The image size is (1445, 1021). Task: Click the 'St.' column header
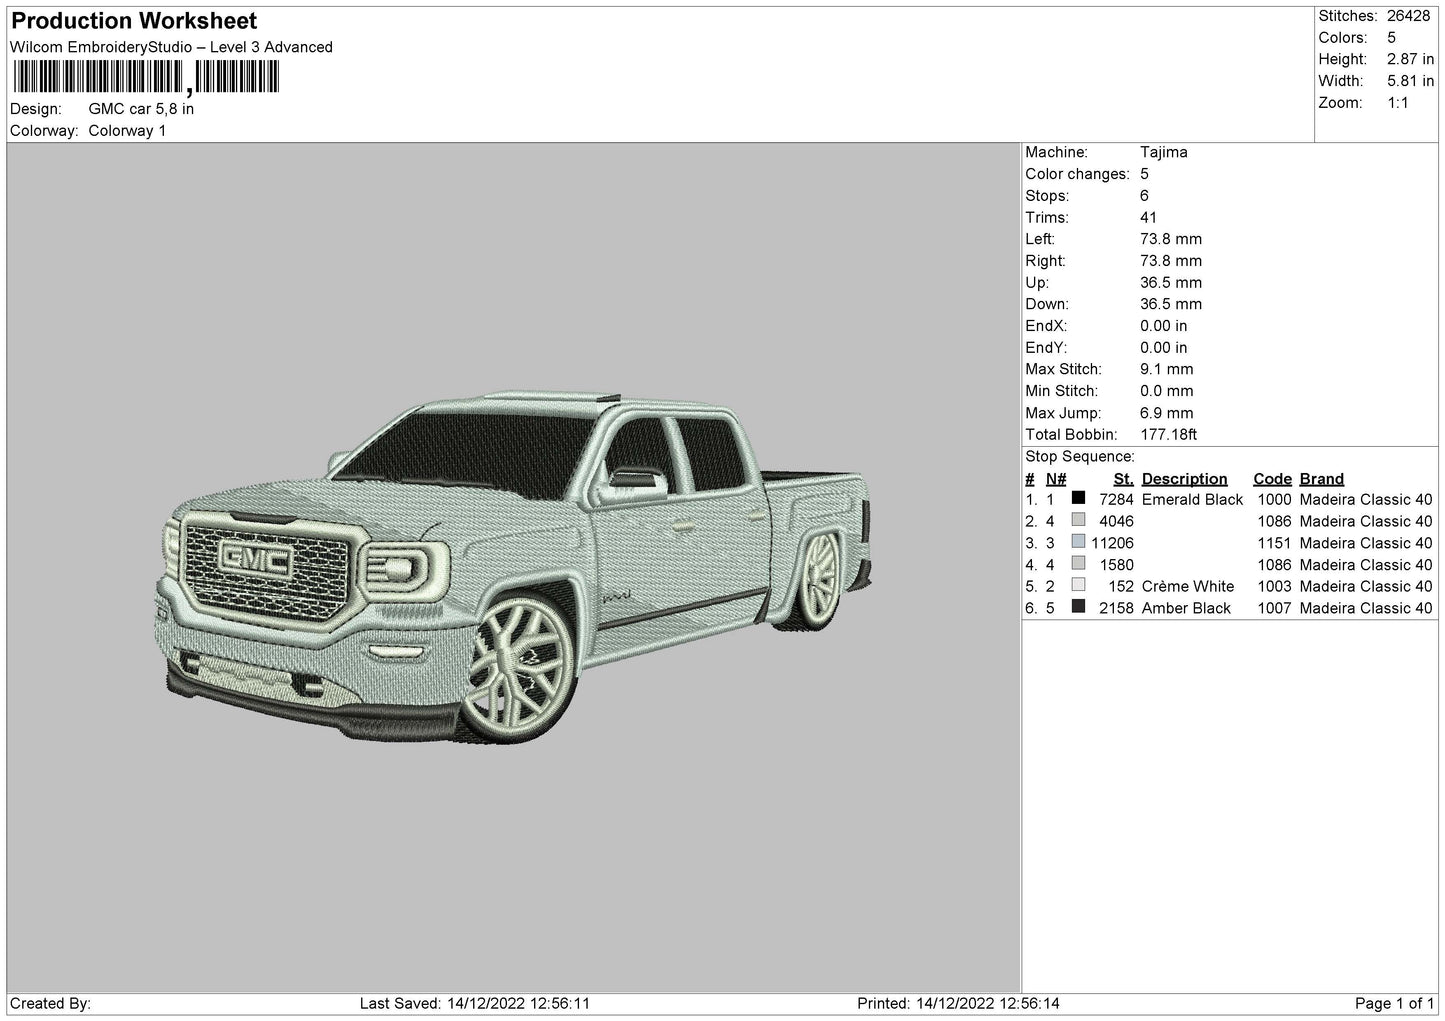tap(1123, 479)
